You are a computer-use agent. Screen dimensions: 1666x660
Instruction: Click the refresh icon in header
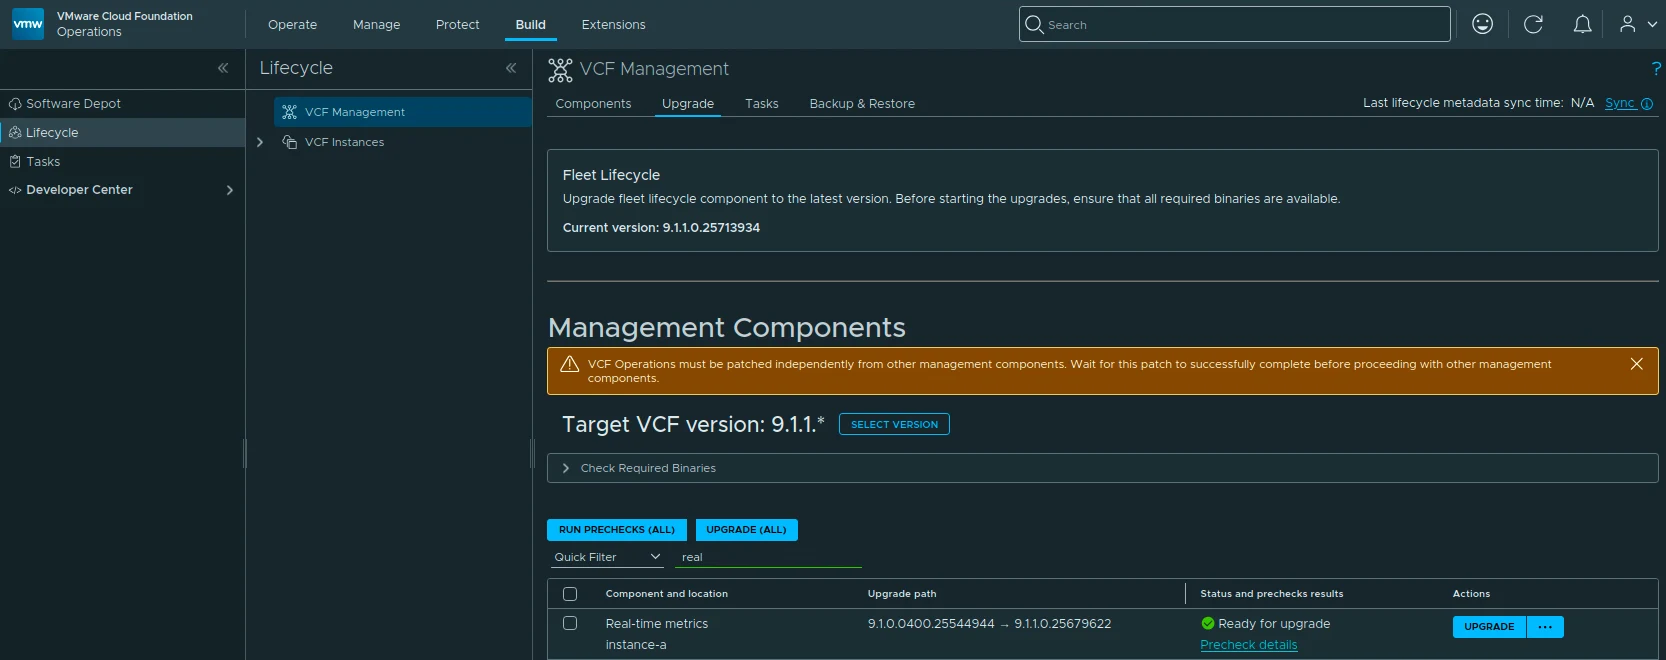1533,24
